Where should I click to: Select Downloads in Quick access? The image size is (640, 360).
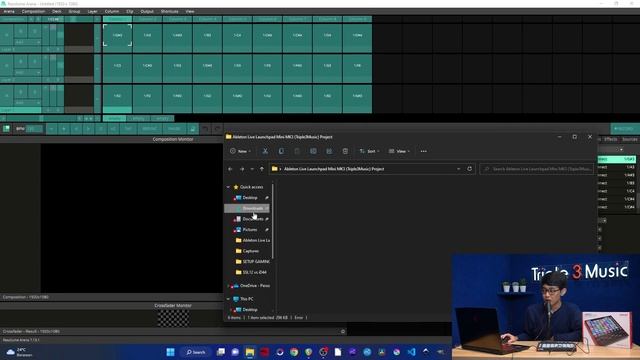pyautogui.click(x=247, y=208)
